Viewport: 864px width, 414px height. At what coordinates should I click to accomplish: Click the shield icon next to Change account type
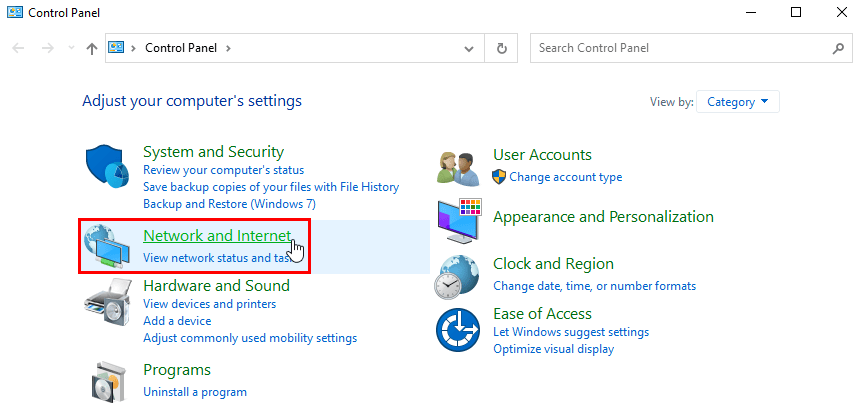pos(499,177)
